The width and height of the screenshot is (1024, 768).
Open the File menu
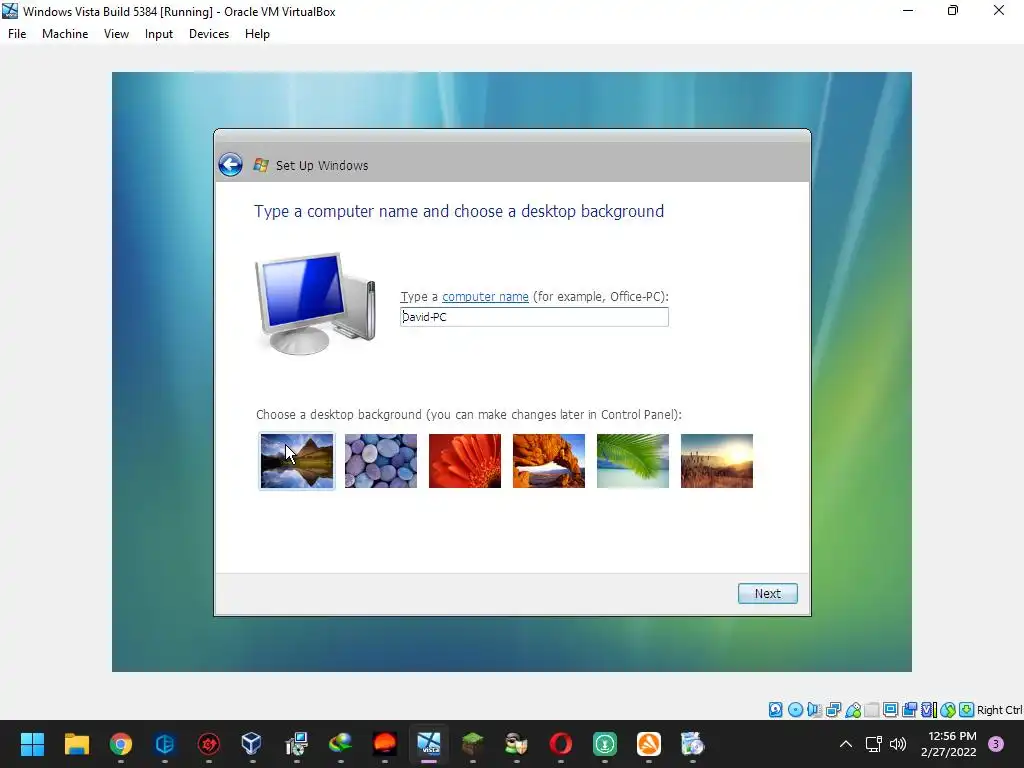(x=17, y=34)
